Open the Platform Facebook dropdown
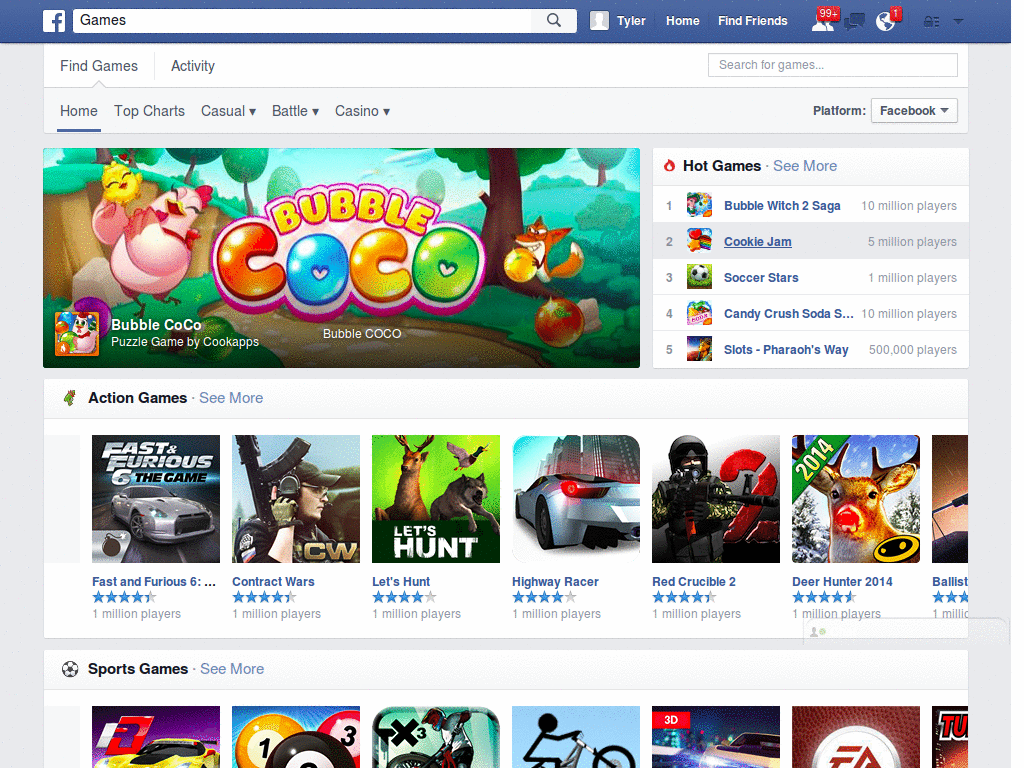The image size is (1024, 768). tap(914, 110)
